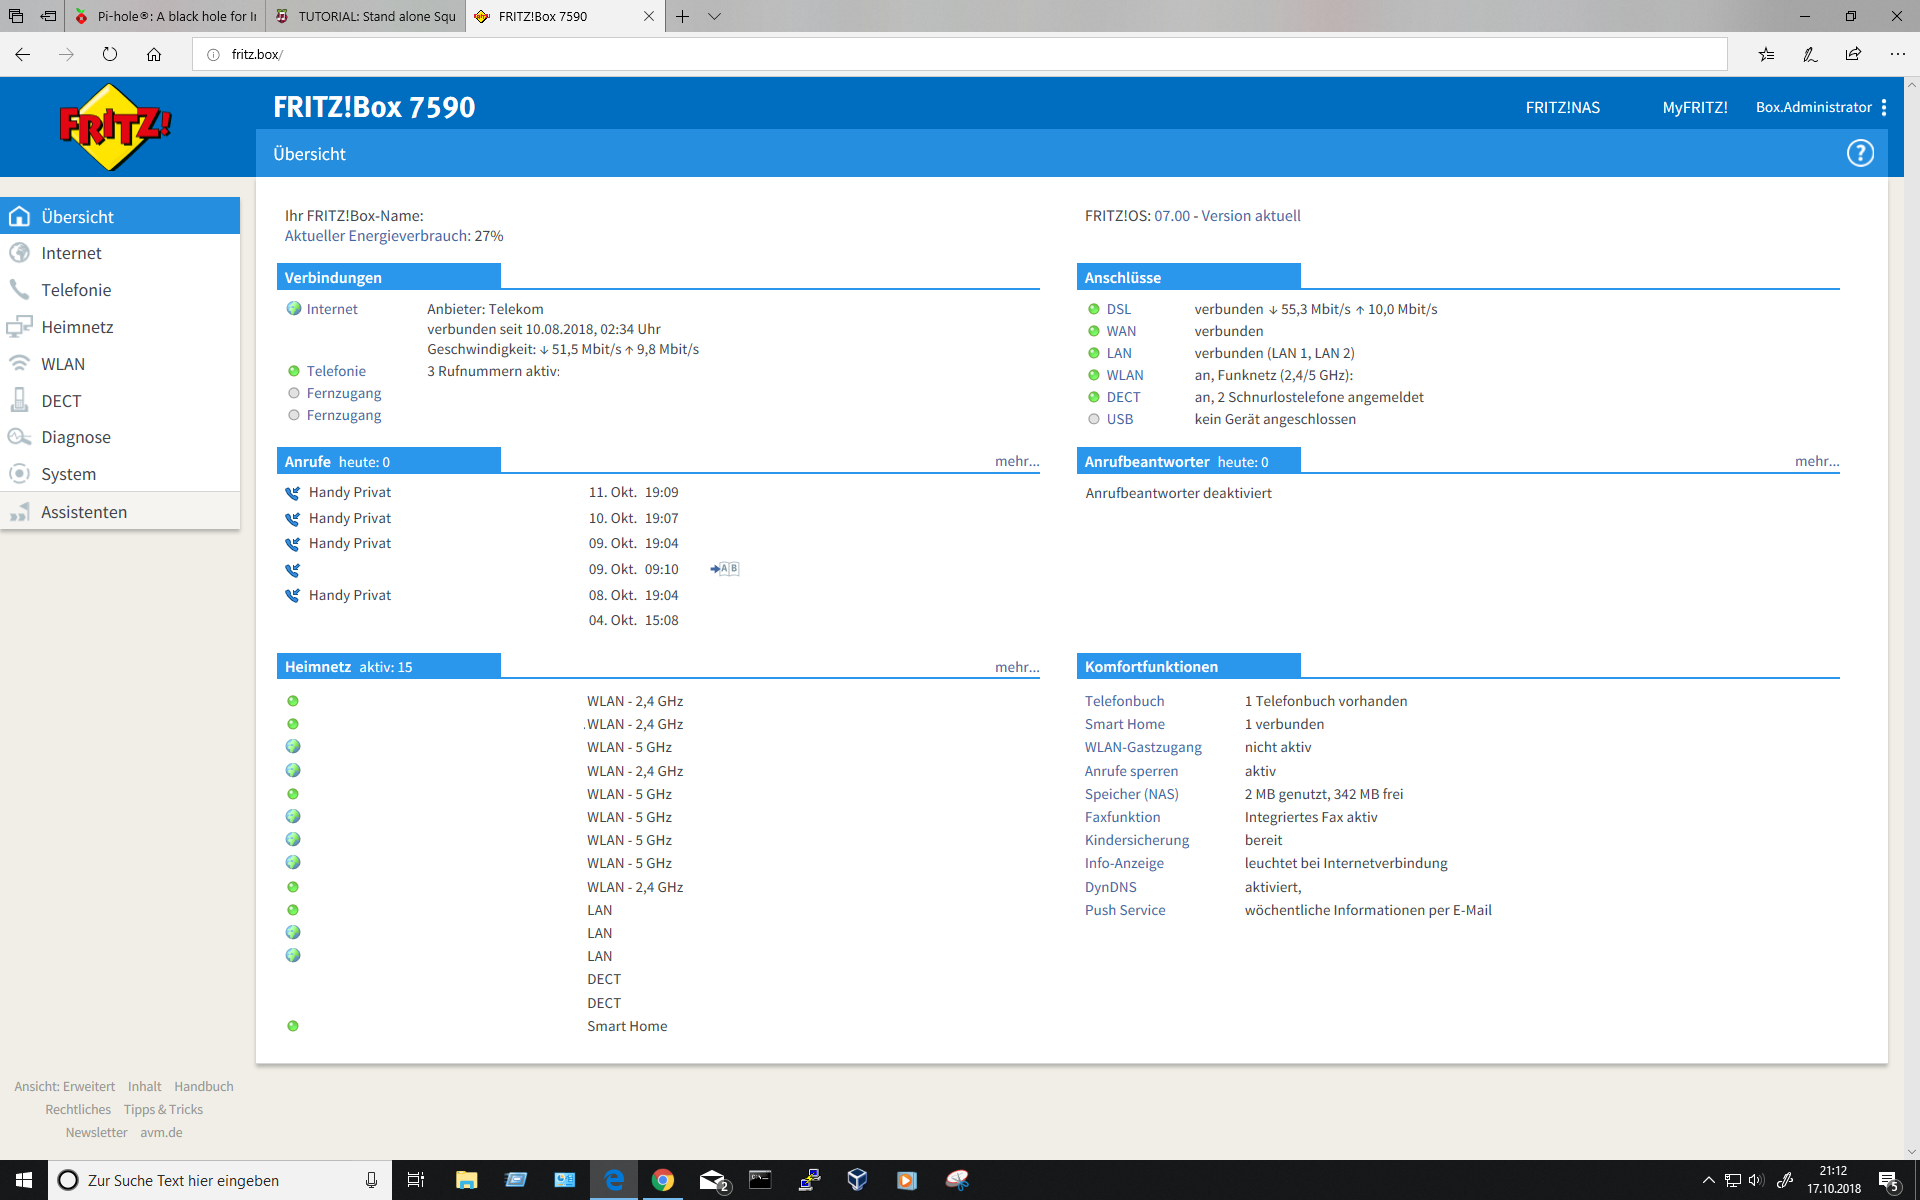This screenshot has width=1920, height=1200.
Task: Click the Edge add notes pen icon
Action: point(1810,54)
